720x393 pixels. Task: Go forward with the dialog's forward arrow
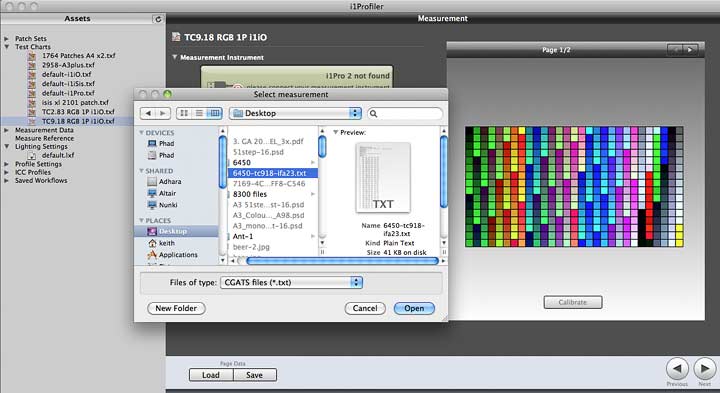pyautogui.click(x=163, y=113)
